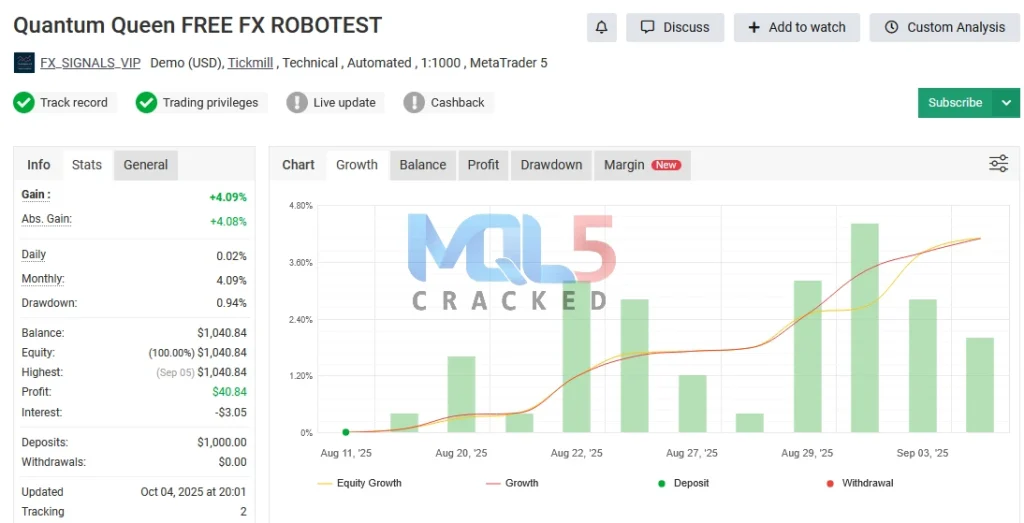Click the Cashback warning icon
Screen dimensions: 1024x523
point(414,102)
